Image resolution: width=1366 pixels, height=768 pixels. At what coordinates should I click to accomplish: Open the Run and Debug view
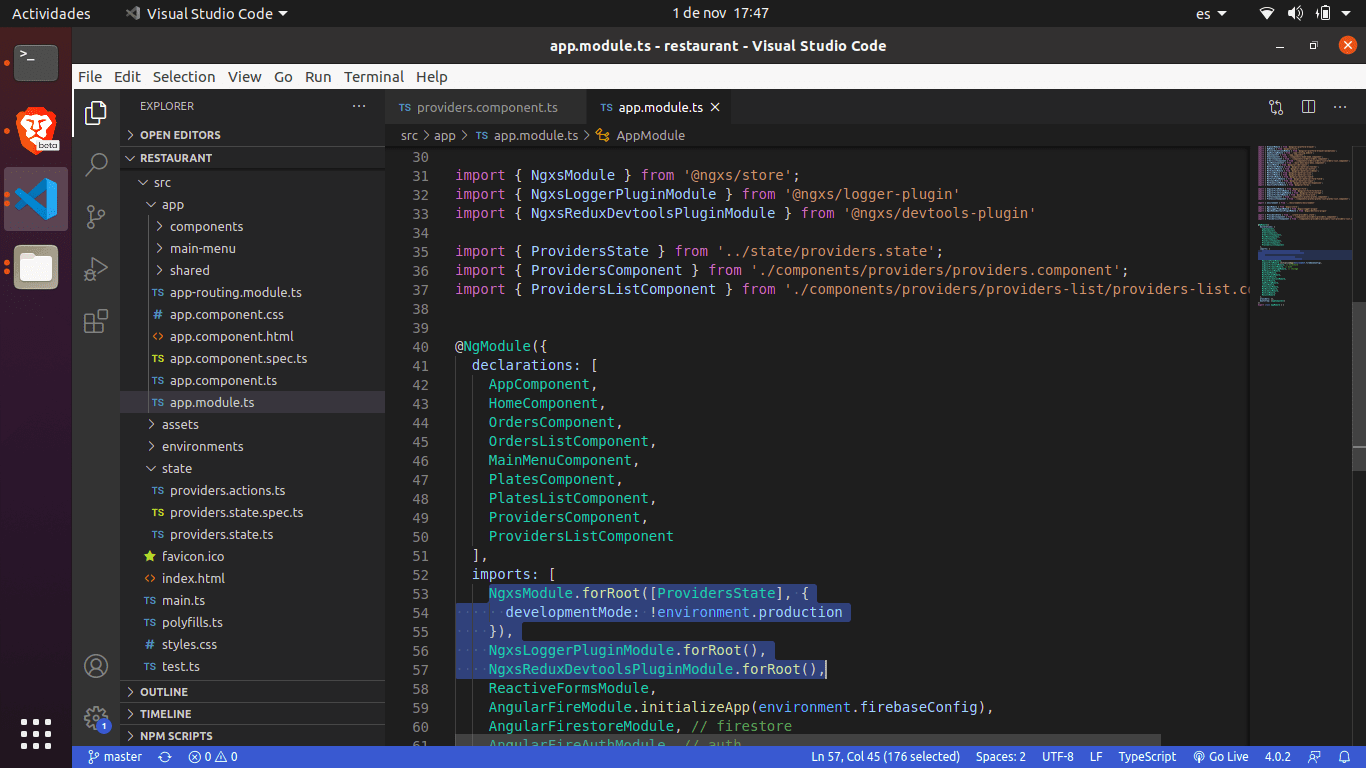[x=96, y=269]
